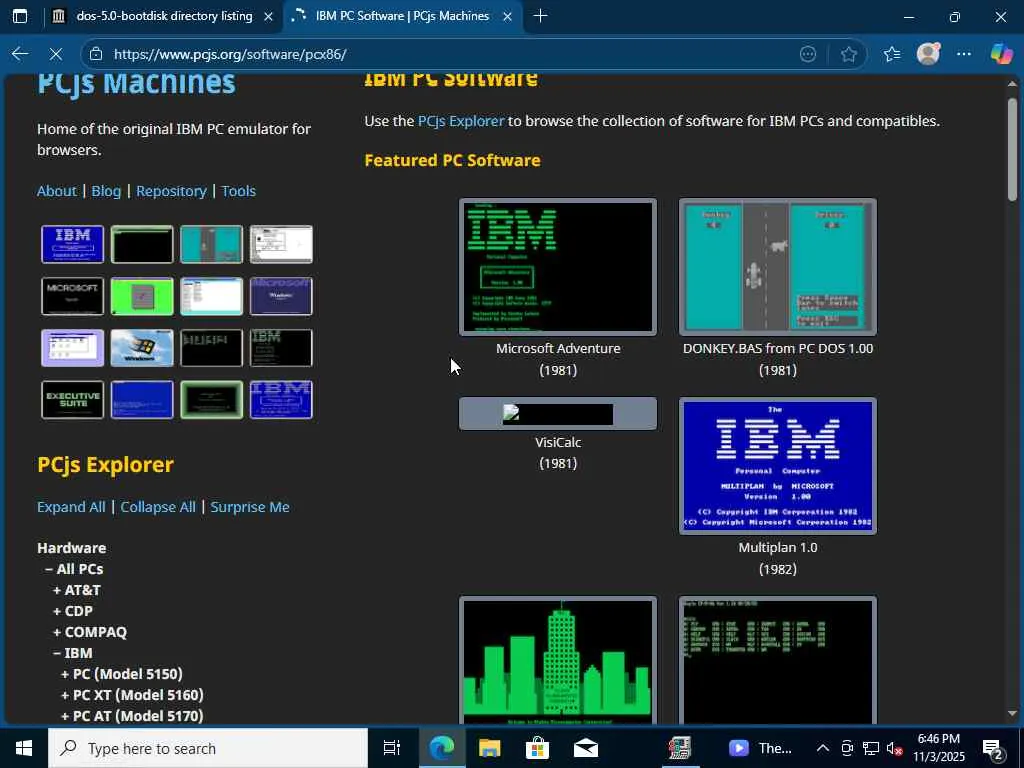The image size is (1024, 768).
Task: Close the dos-5.0-bootdisk directory listing tab
Action: click(268, 16)
